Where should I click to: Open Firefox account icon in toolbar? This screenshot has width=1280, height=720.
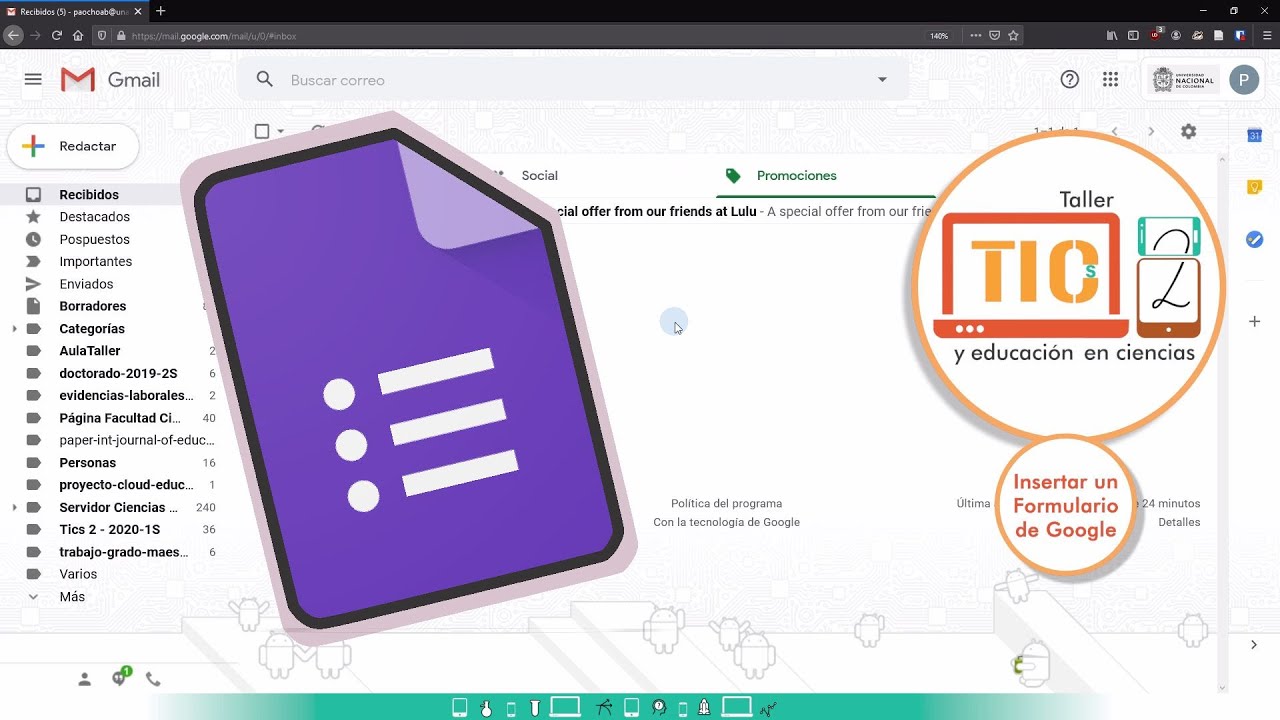(1176, 35)
